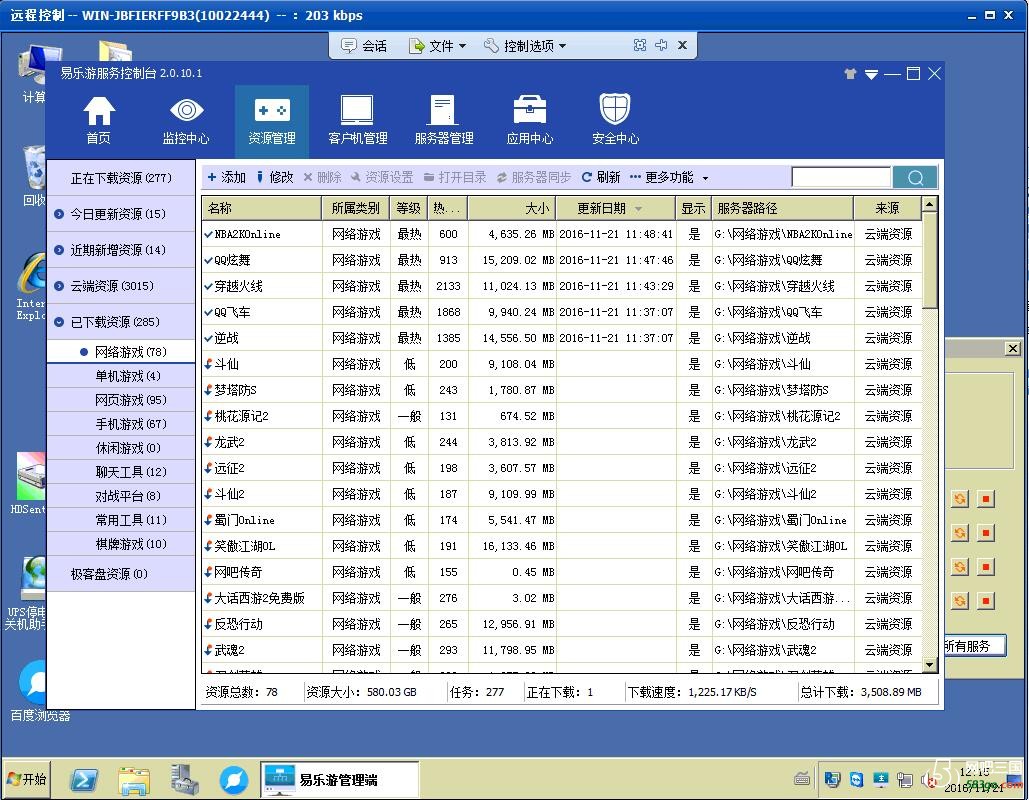Select the 网吧传奇 resource row
This screenshot has width=1029, height=800.
tap(562, 572)
